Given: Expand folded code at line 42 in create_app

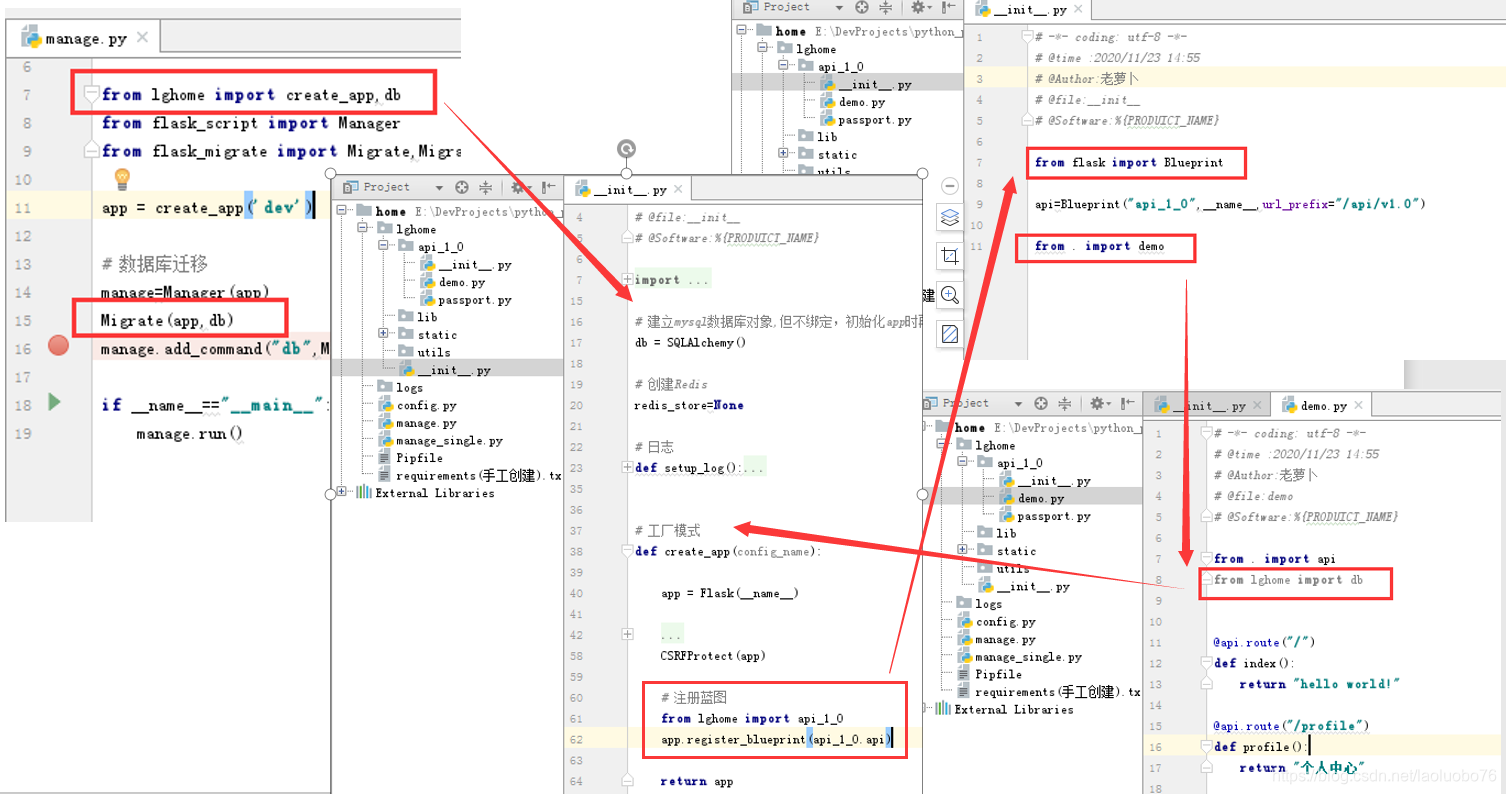Looking at the screenshot, I should 627,634.
